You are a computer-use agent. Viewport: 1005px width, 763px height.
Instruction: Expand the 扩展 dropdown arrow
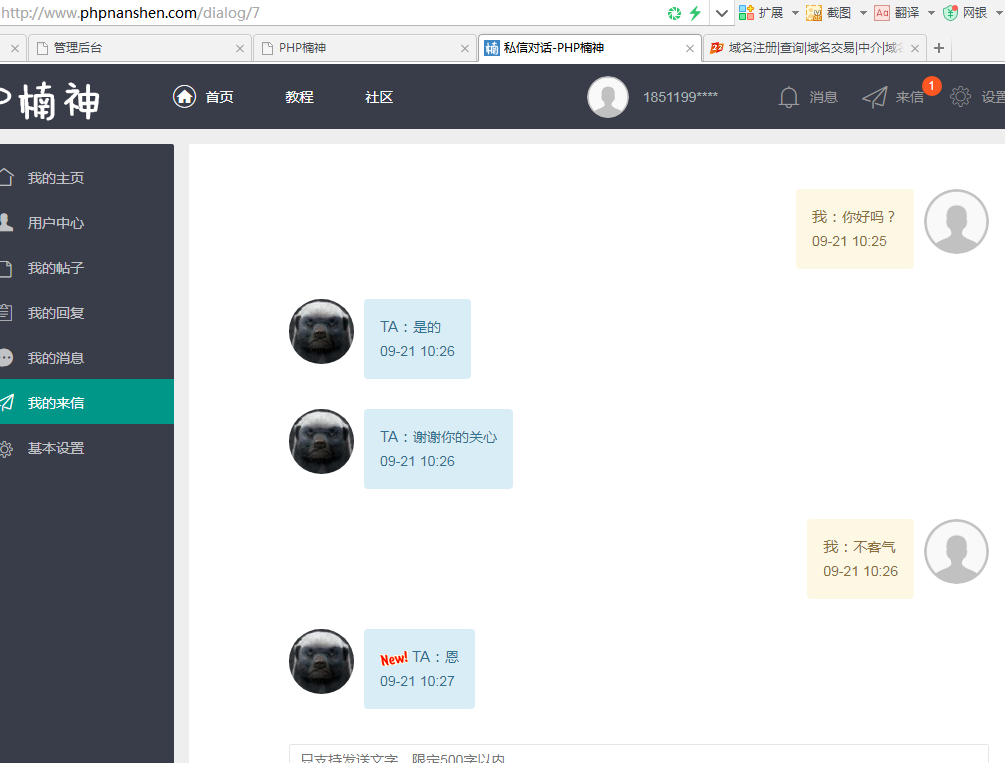tap(795, 13)
